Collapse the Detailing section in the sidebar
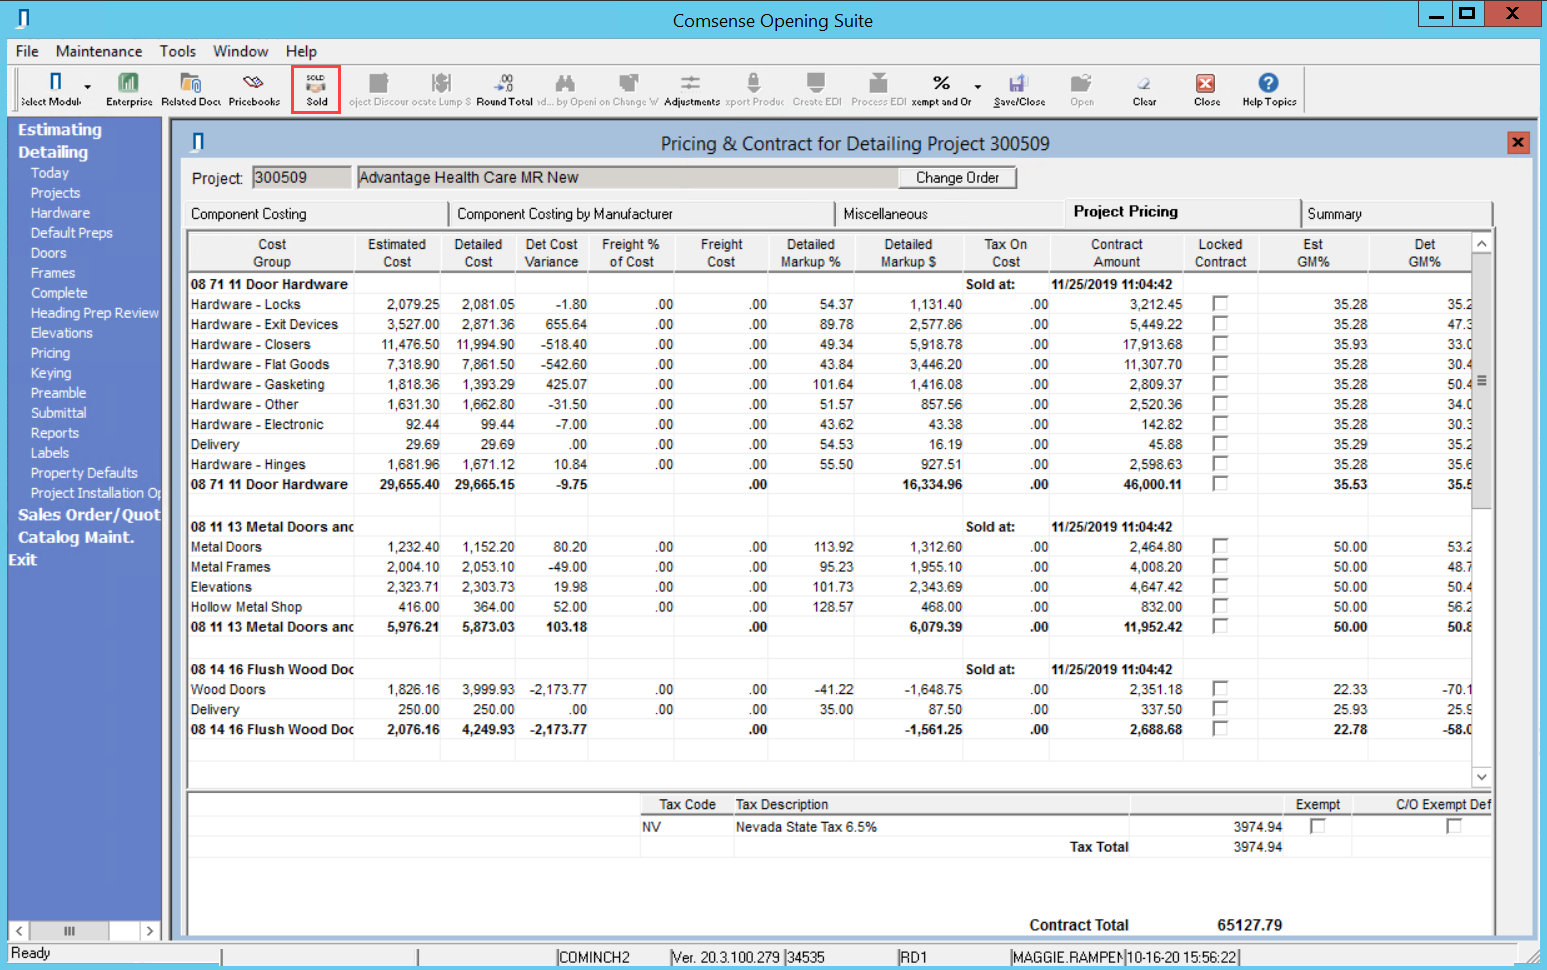The height and width of the screenshot is (970, 1547). [x=53, y=152]
